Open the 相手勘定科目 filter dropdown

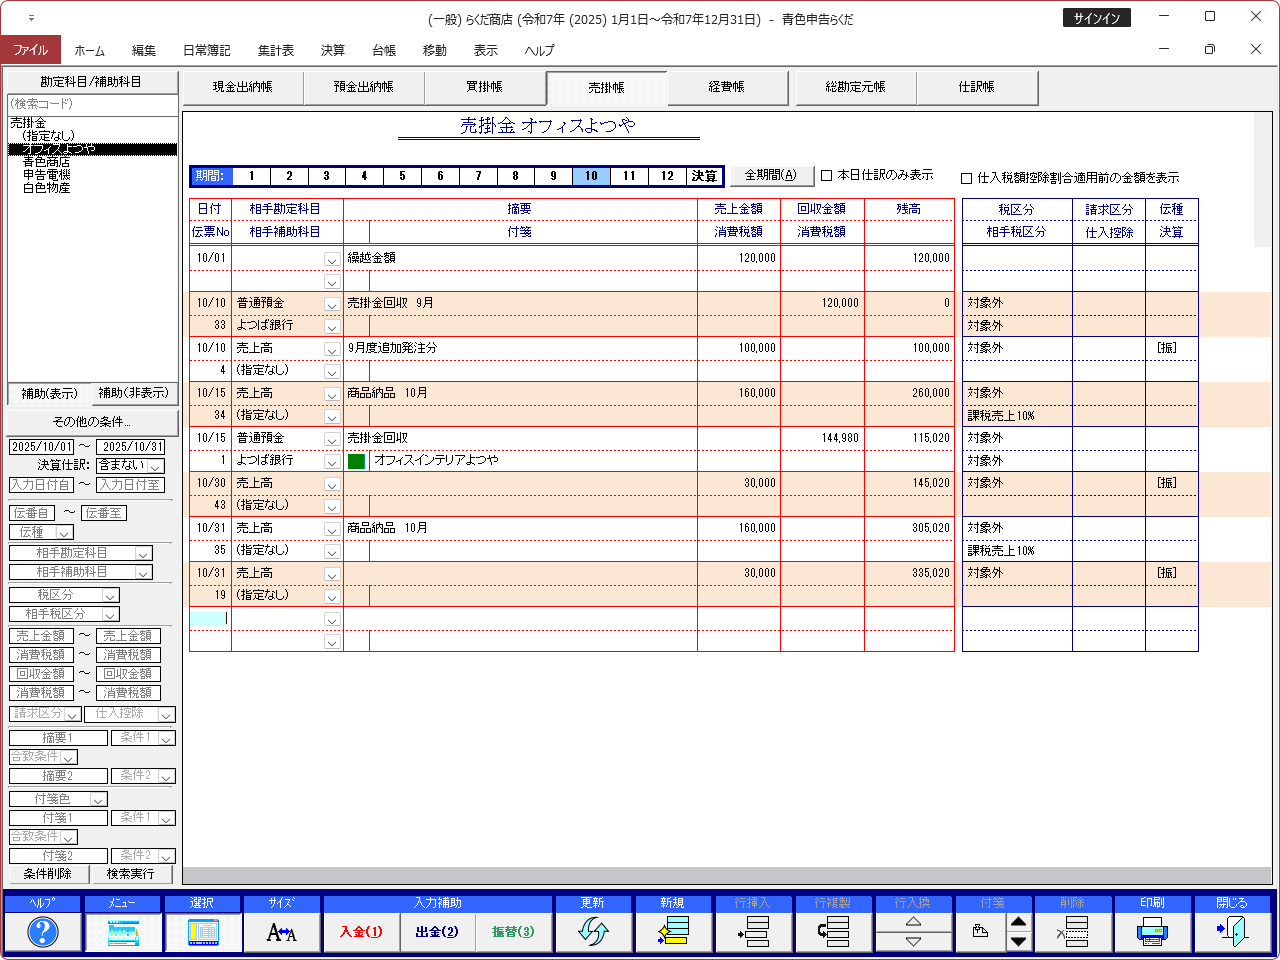point(143,553)
